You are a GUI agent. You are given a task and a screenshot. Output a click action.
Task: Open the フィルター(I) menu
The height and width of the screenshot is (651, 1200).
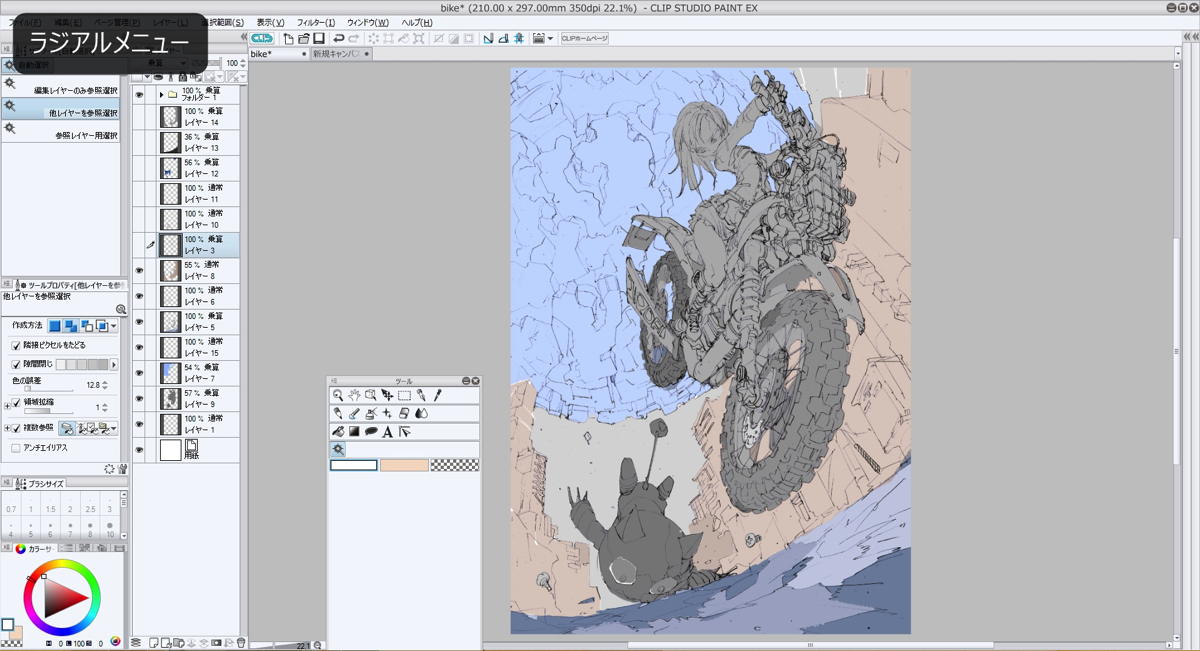coord(316,22)
